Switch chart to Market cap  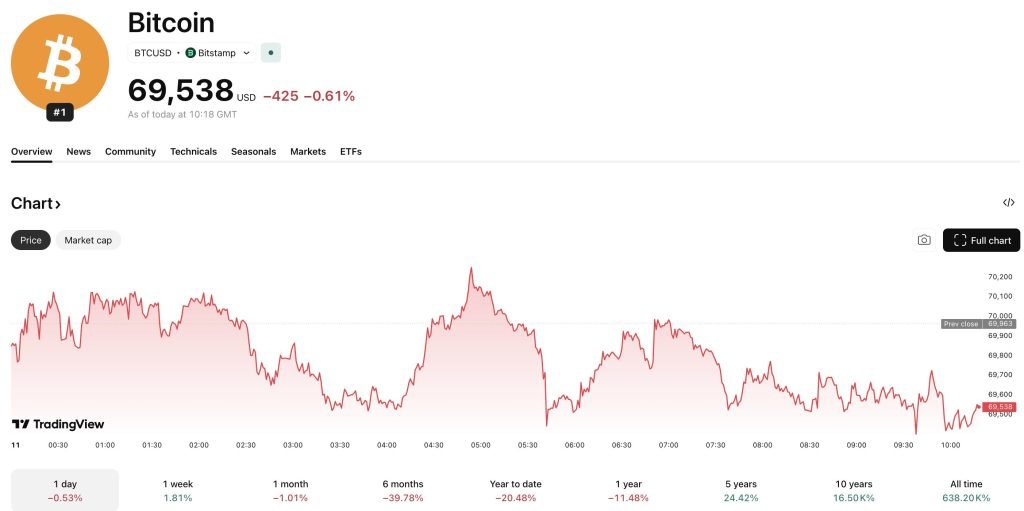[88, 240]
